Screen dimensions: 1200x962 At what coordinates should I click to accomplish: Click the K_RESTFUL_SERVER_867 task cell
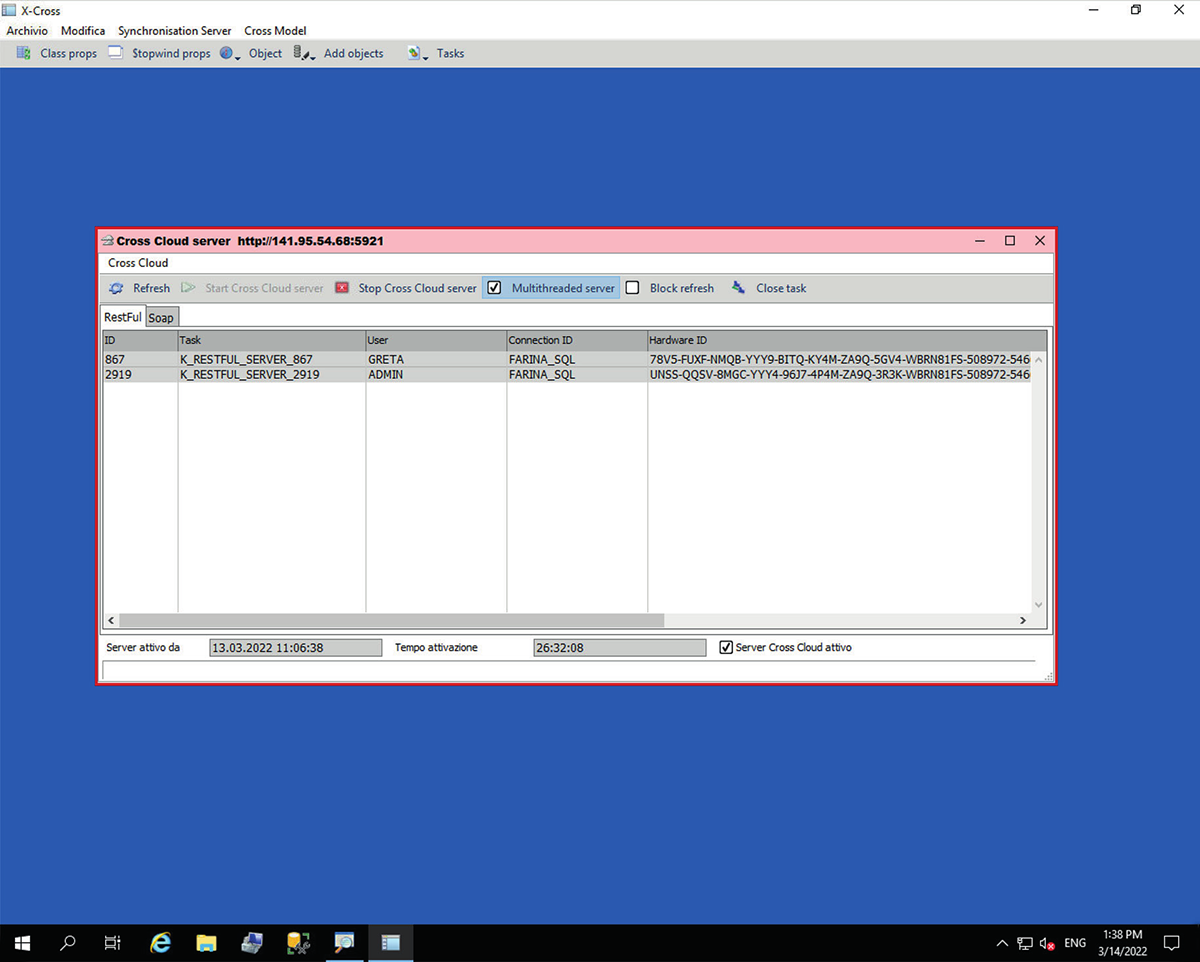[x=272, y=359]
